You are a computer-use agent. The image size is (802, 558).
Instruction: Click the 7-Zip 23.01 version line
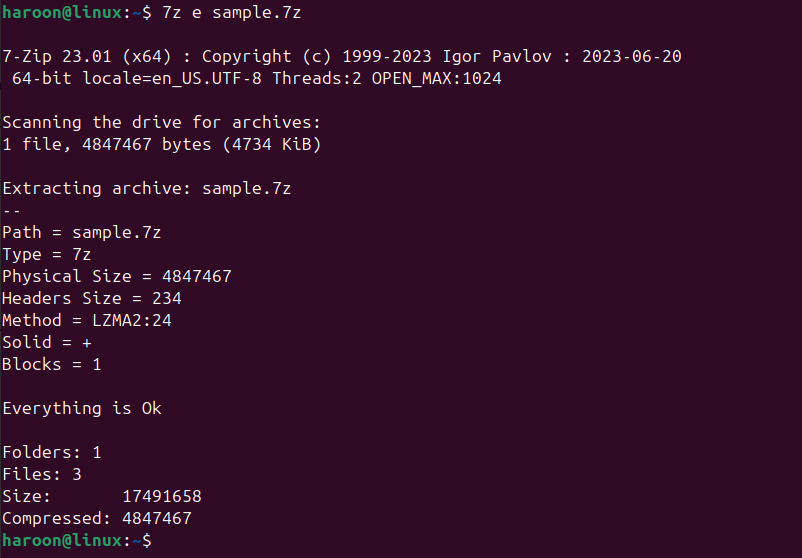(341, 56)
